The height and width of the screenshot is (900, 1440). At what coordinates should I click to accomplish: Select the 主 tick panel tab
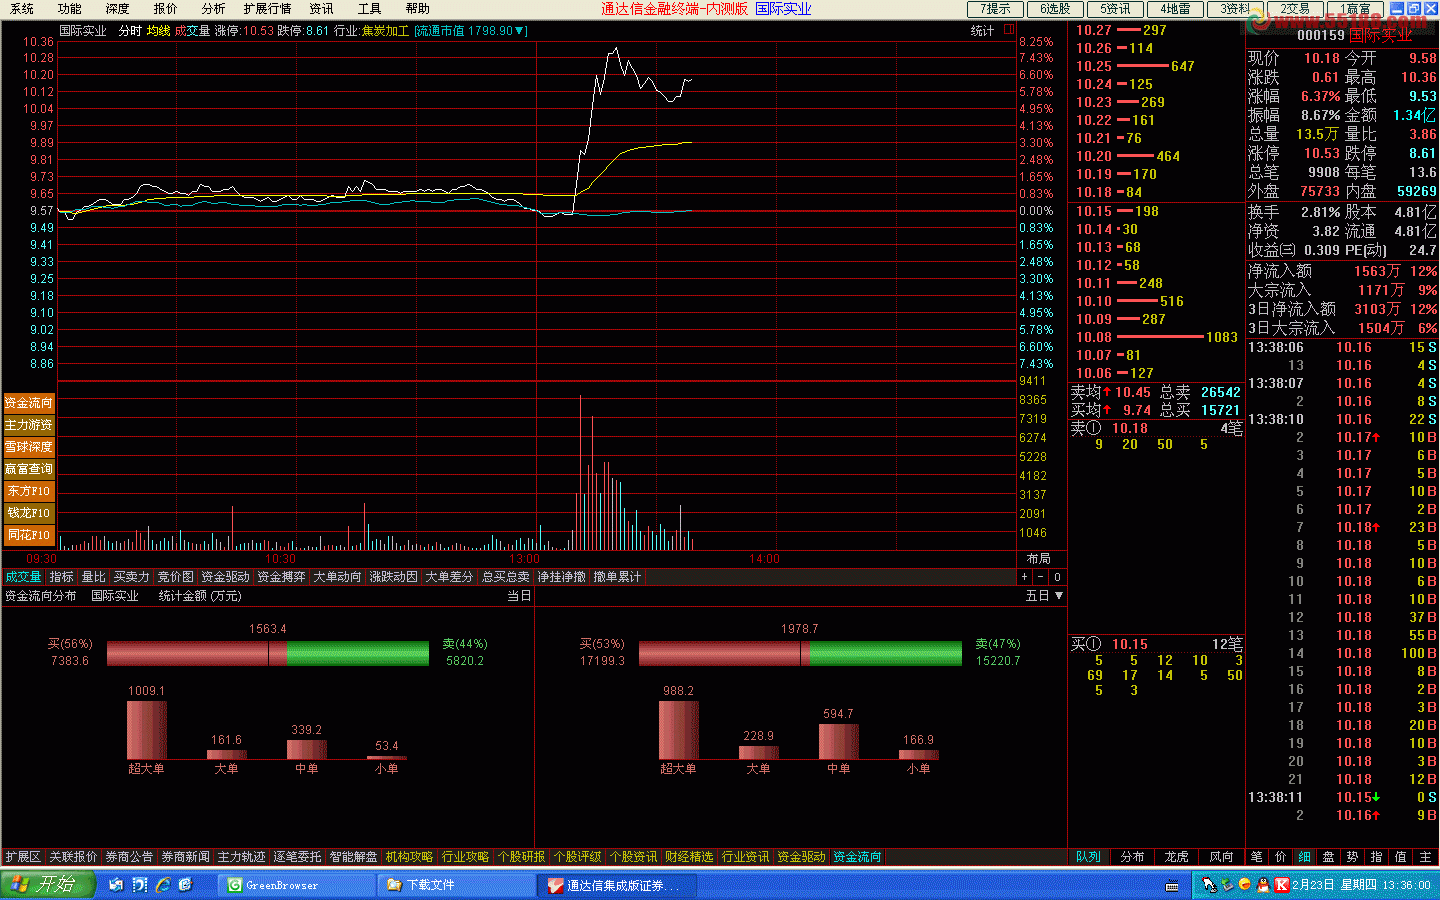point(1426,857)
